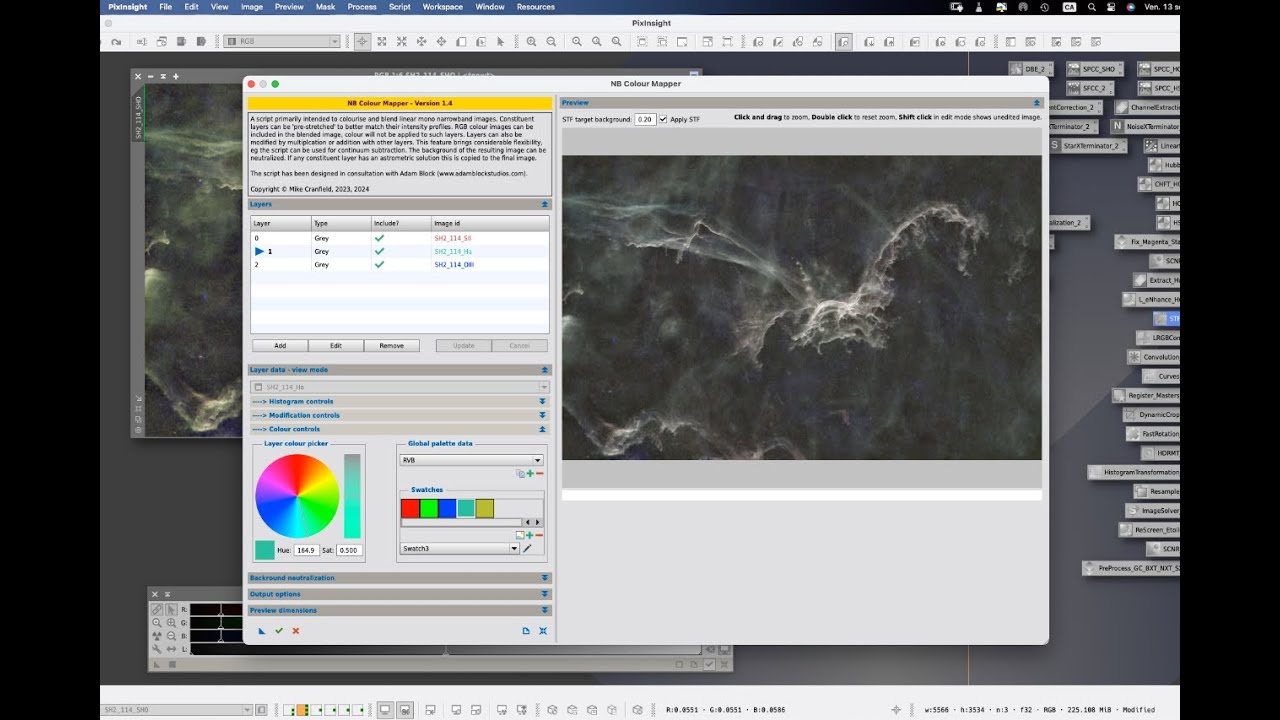Click the Sat value input field

[348, 550]
